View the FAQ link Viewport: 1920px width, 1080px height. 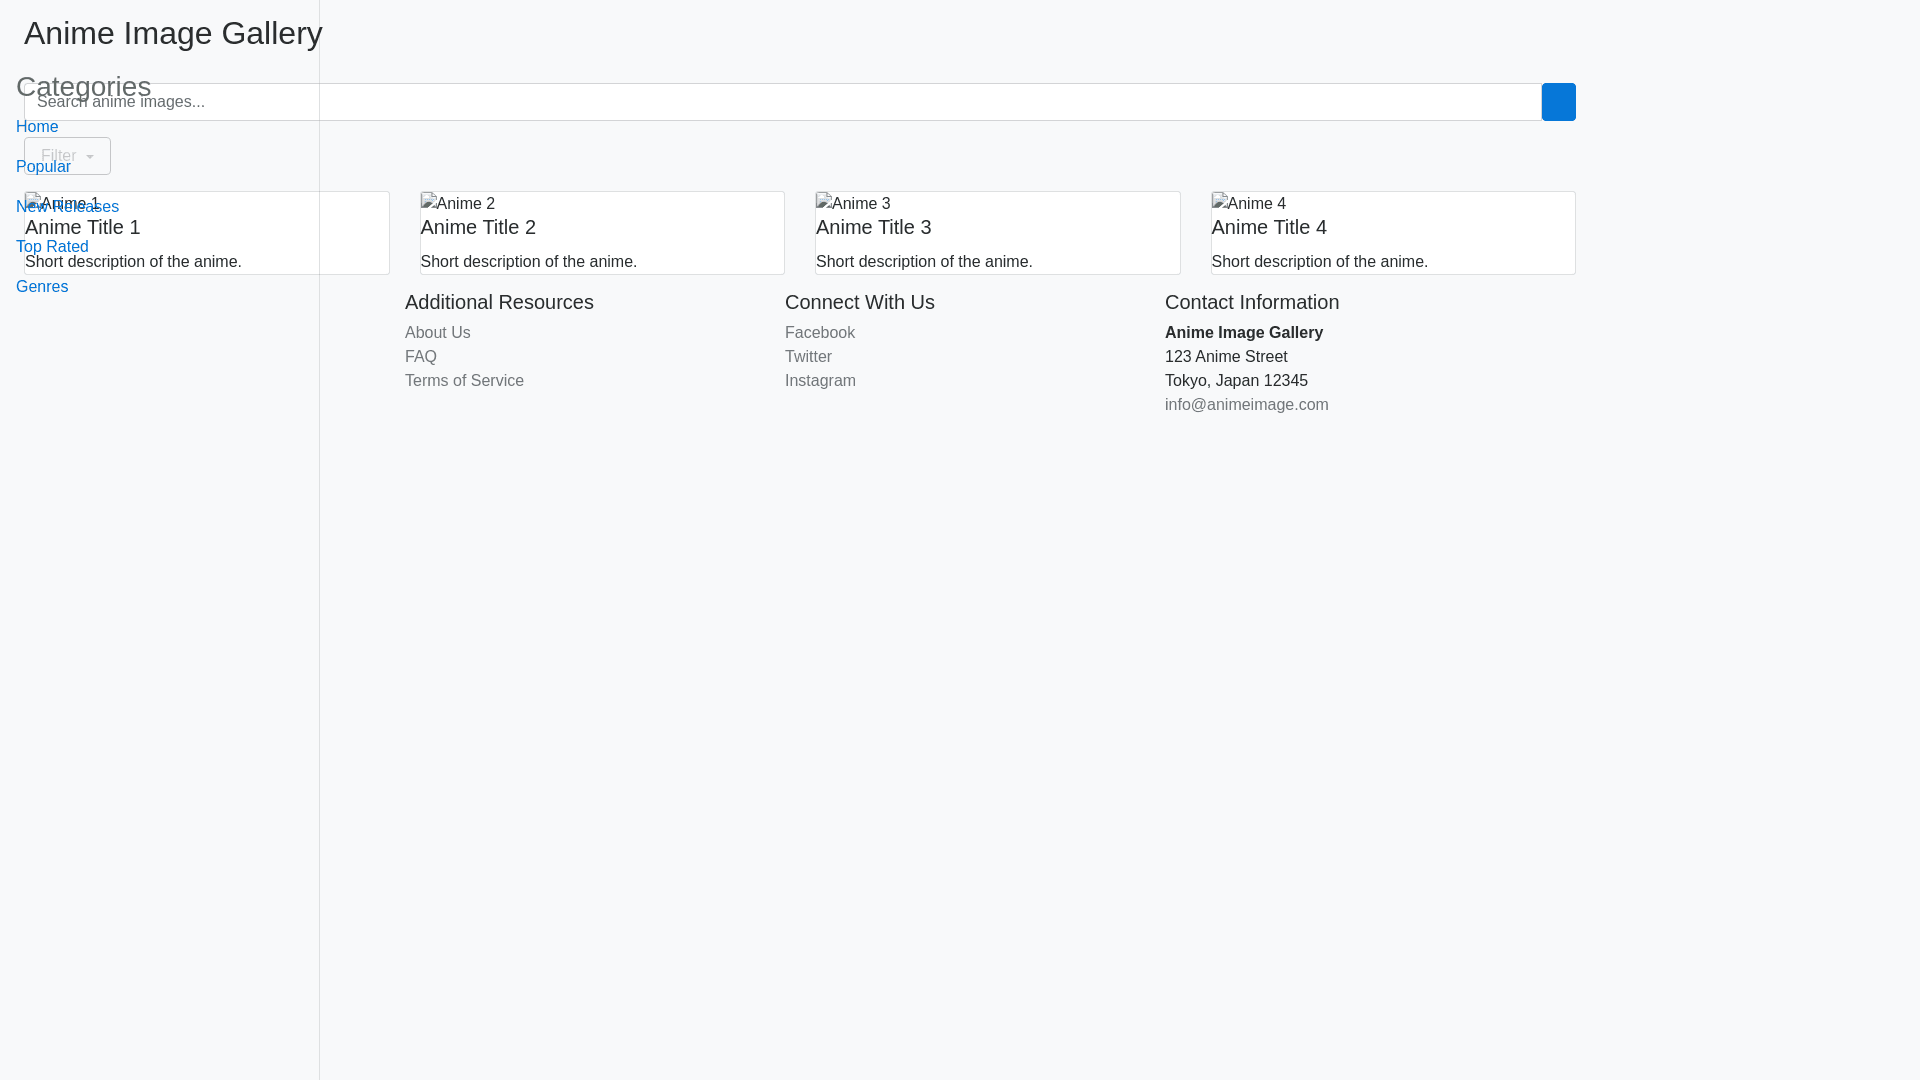point(420,356)
